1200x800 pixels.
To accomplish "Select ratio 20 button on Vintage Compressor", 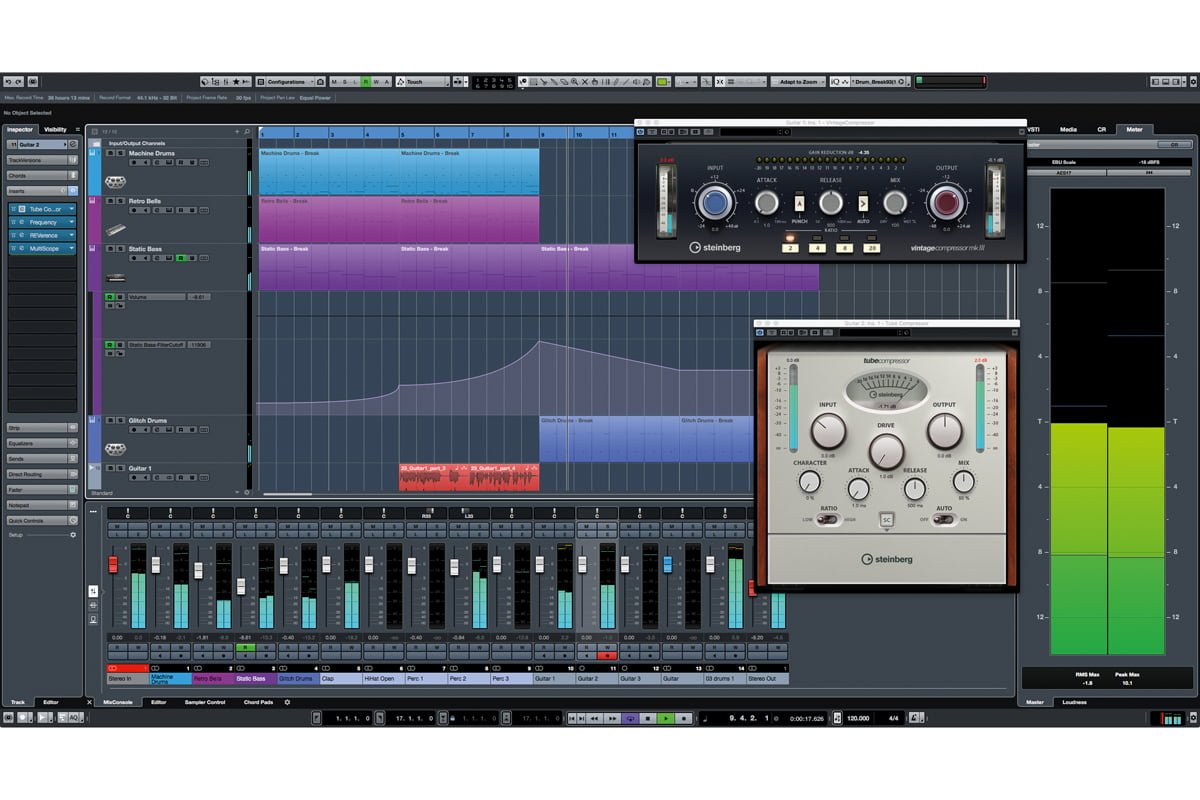I will [x=871, y=248].
